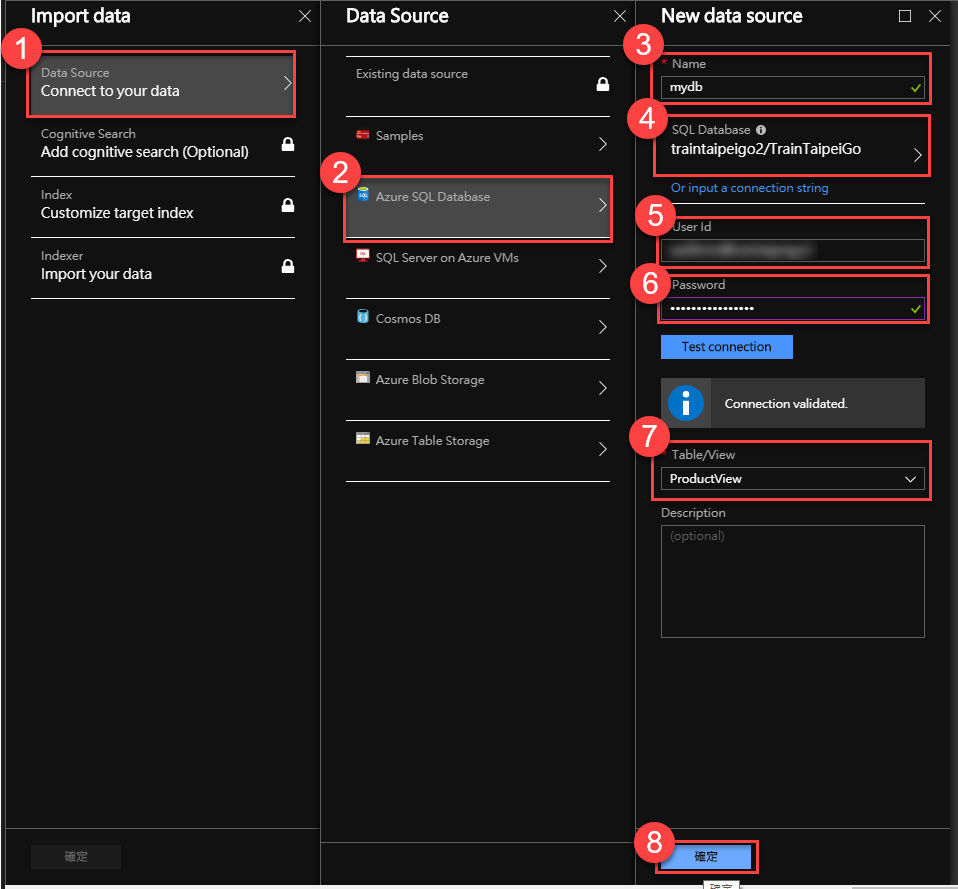Click the Samples icon

362,134
